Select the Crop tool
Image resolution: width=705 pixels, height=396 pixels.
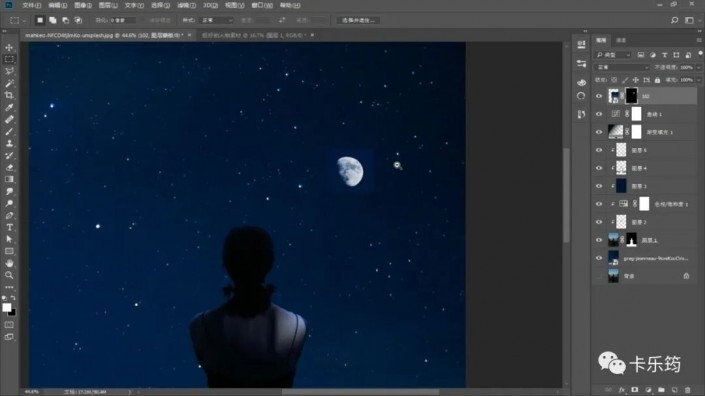(x=9, y=95)
